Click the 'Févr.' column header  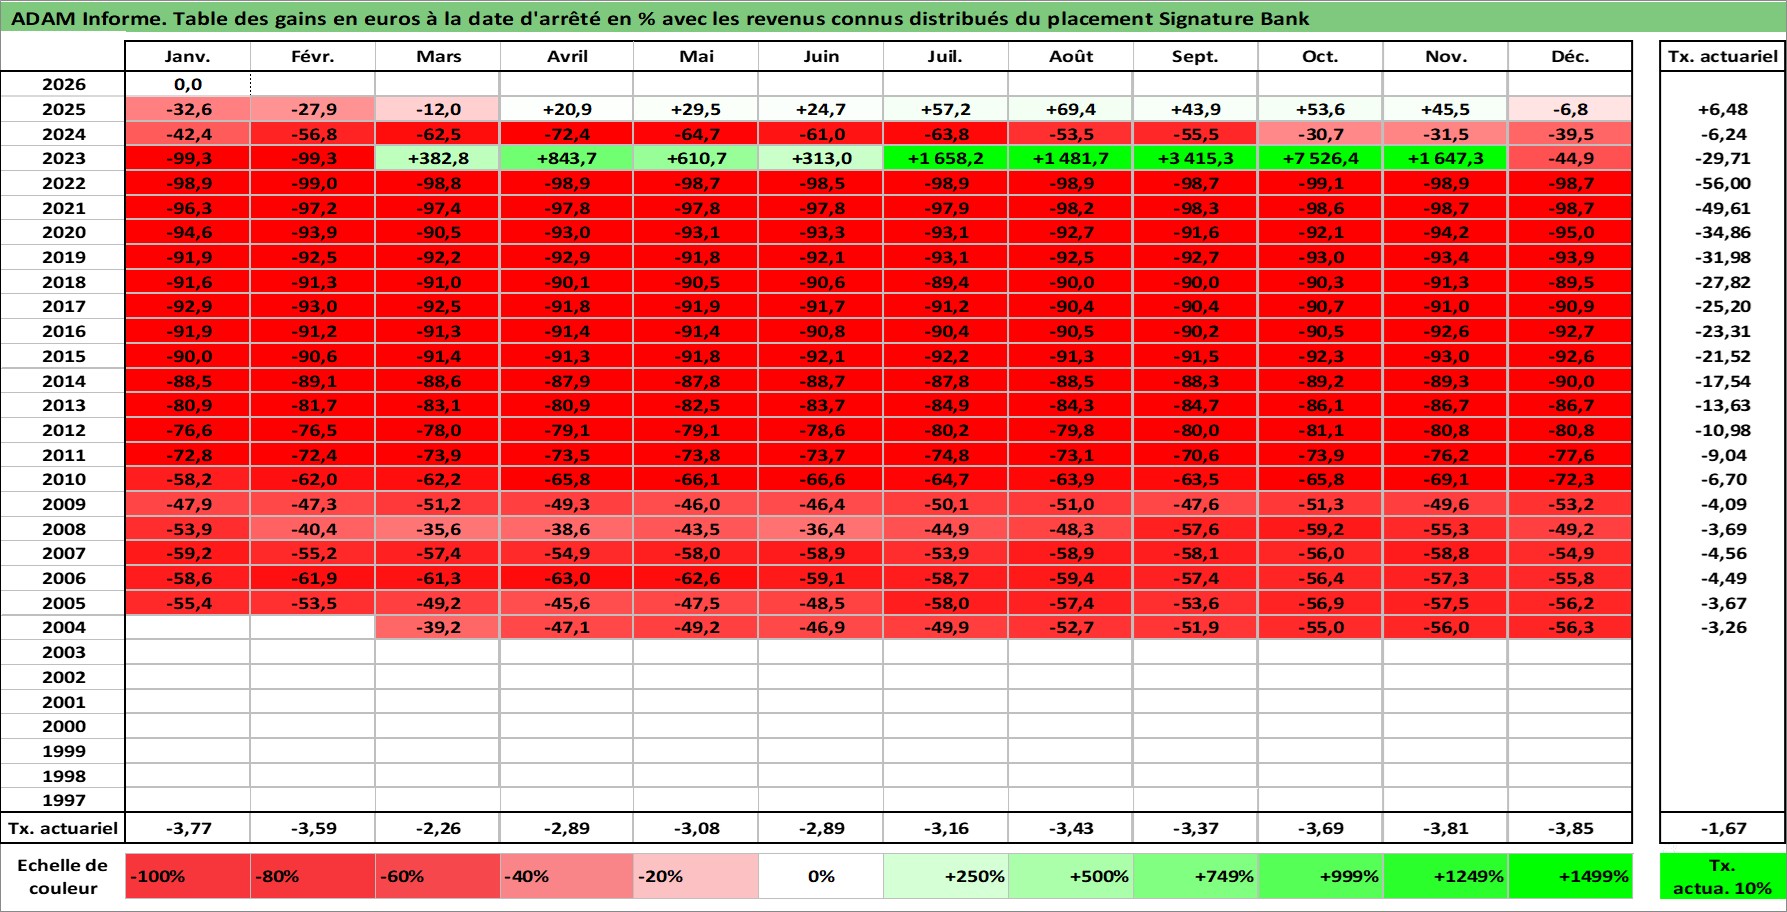[x=312, y=56]
